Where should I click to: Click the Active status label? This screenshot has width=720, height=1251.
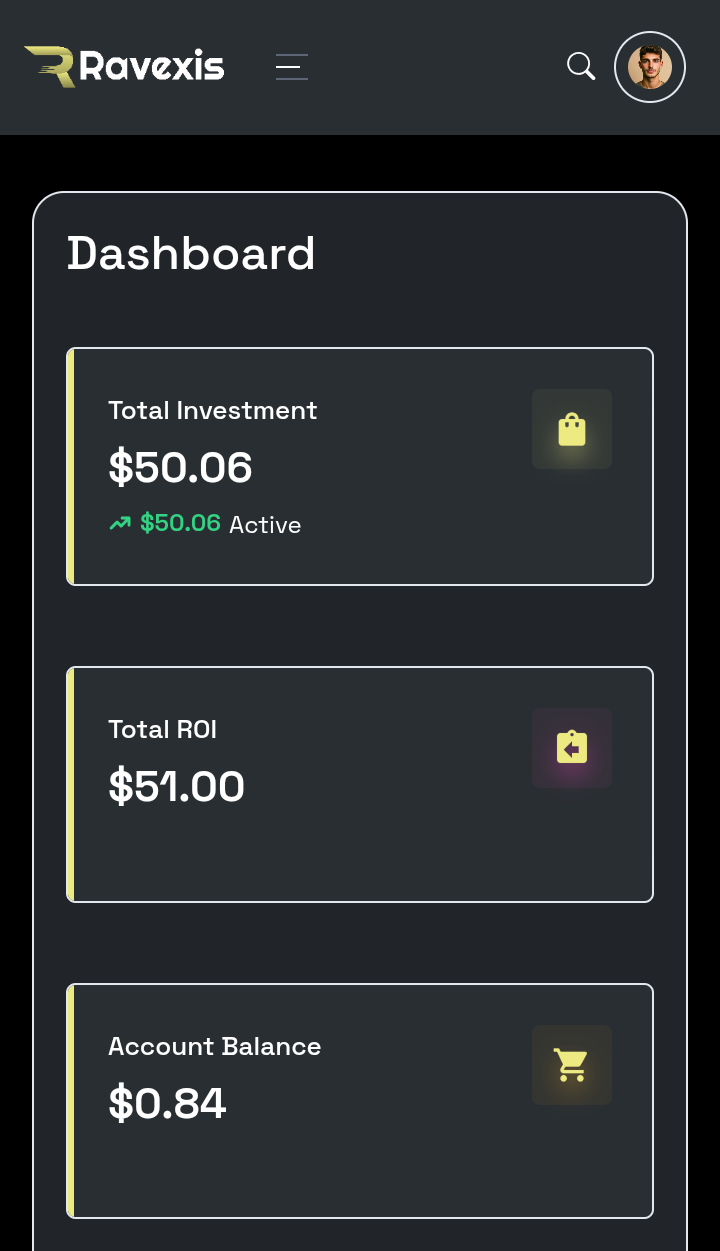(265, 525)
